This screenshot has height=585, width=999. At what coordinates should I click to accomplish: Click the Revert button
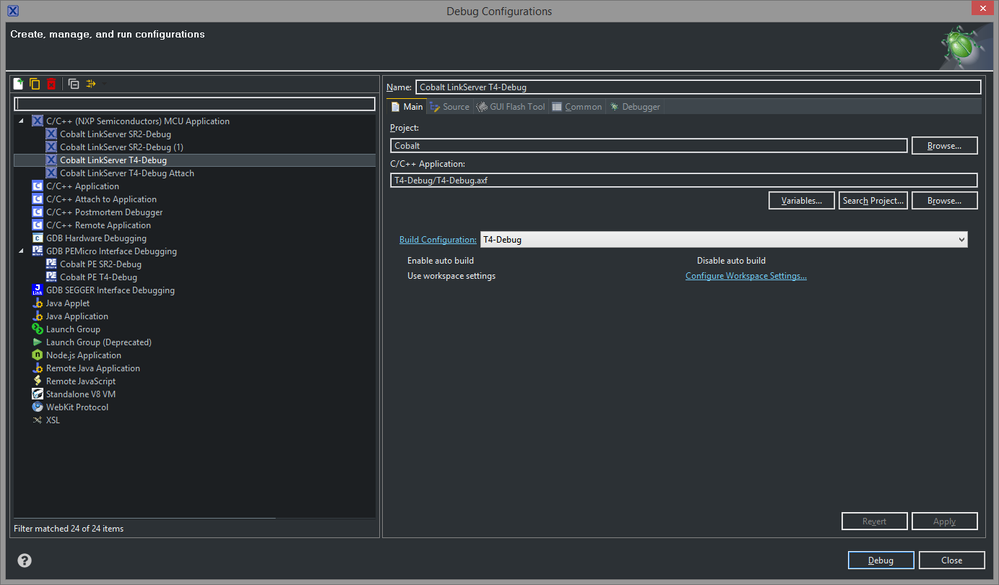(x=874, y=521)
